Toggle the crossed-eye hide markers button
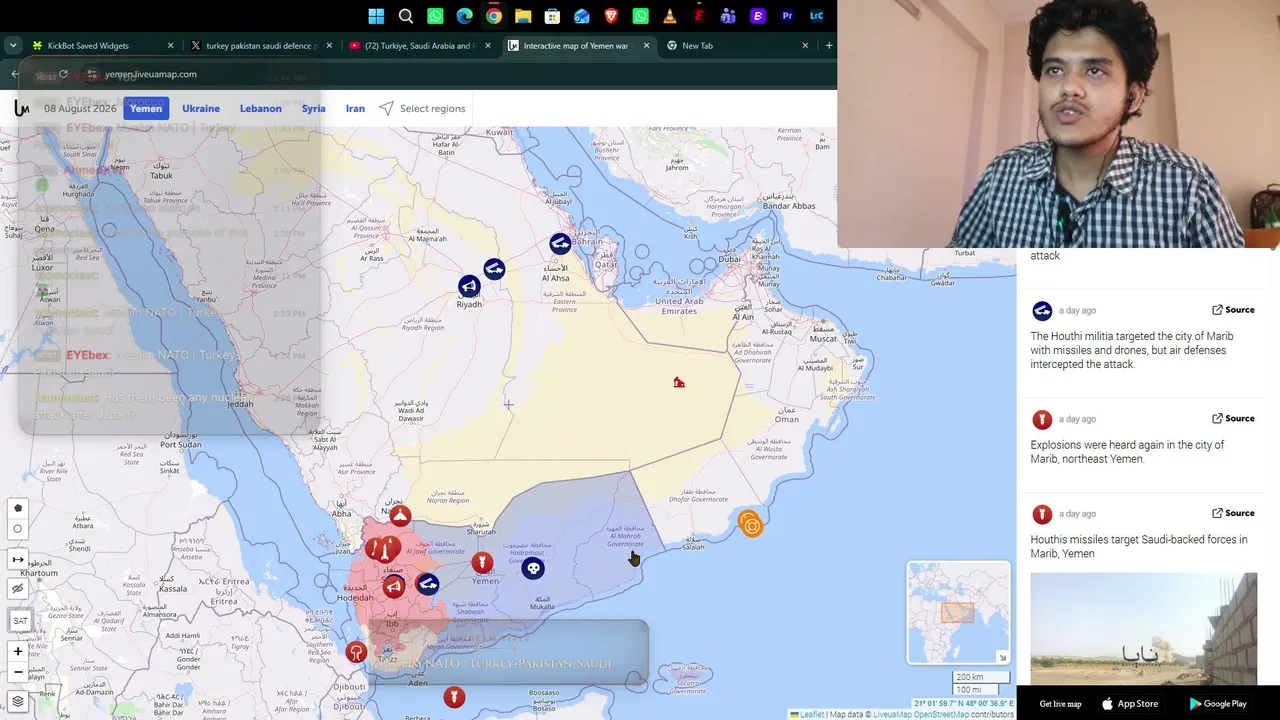Image resolution: width=1280 pixels, height=720 pixels. [18, 589]
